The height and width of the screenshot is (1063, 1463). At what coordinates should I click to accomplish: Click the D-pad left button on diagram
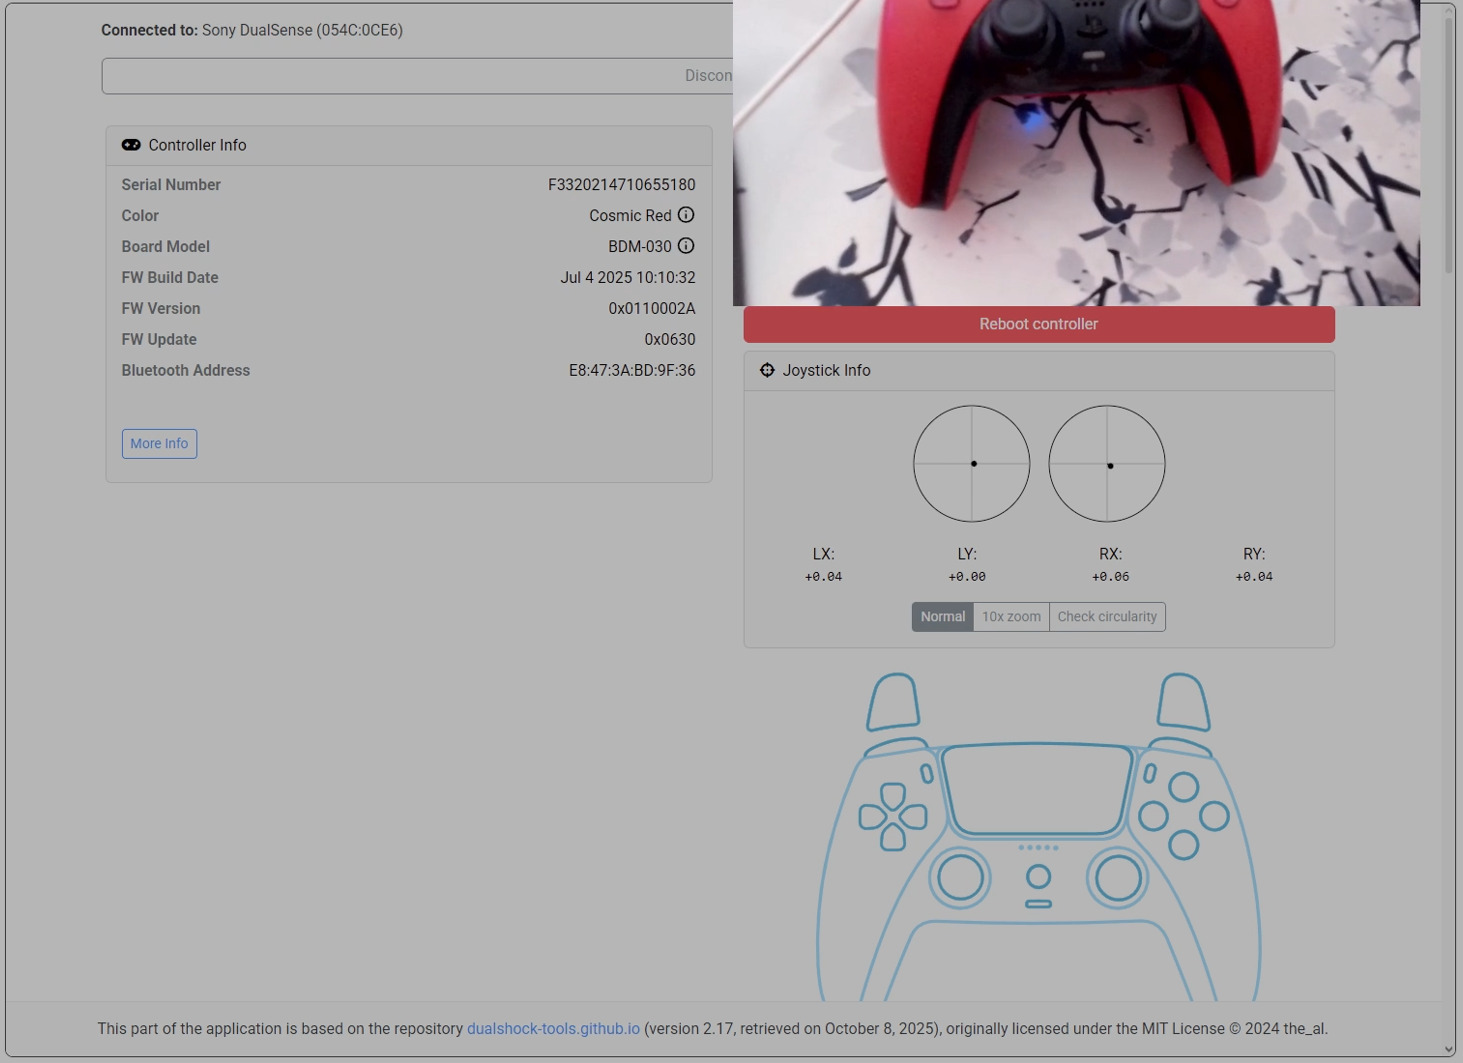[872, 817]
